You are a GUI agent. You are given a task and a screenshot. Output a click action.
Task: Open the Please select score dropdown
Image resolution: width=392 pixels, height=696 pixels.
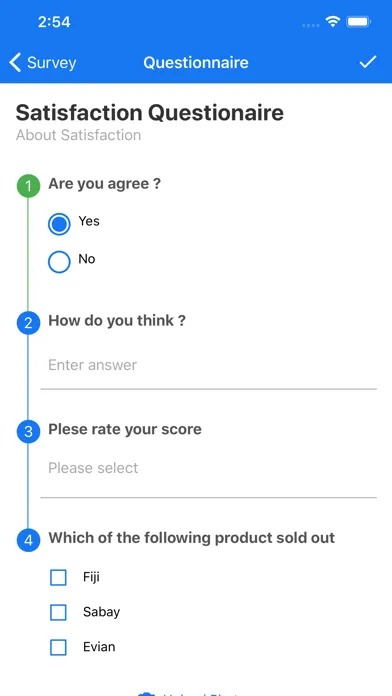click(209, 475)
